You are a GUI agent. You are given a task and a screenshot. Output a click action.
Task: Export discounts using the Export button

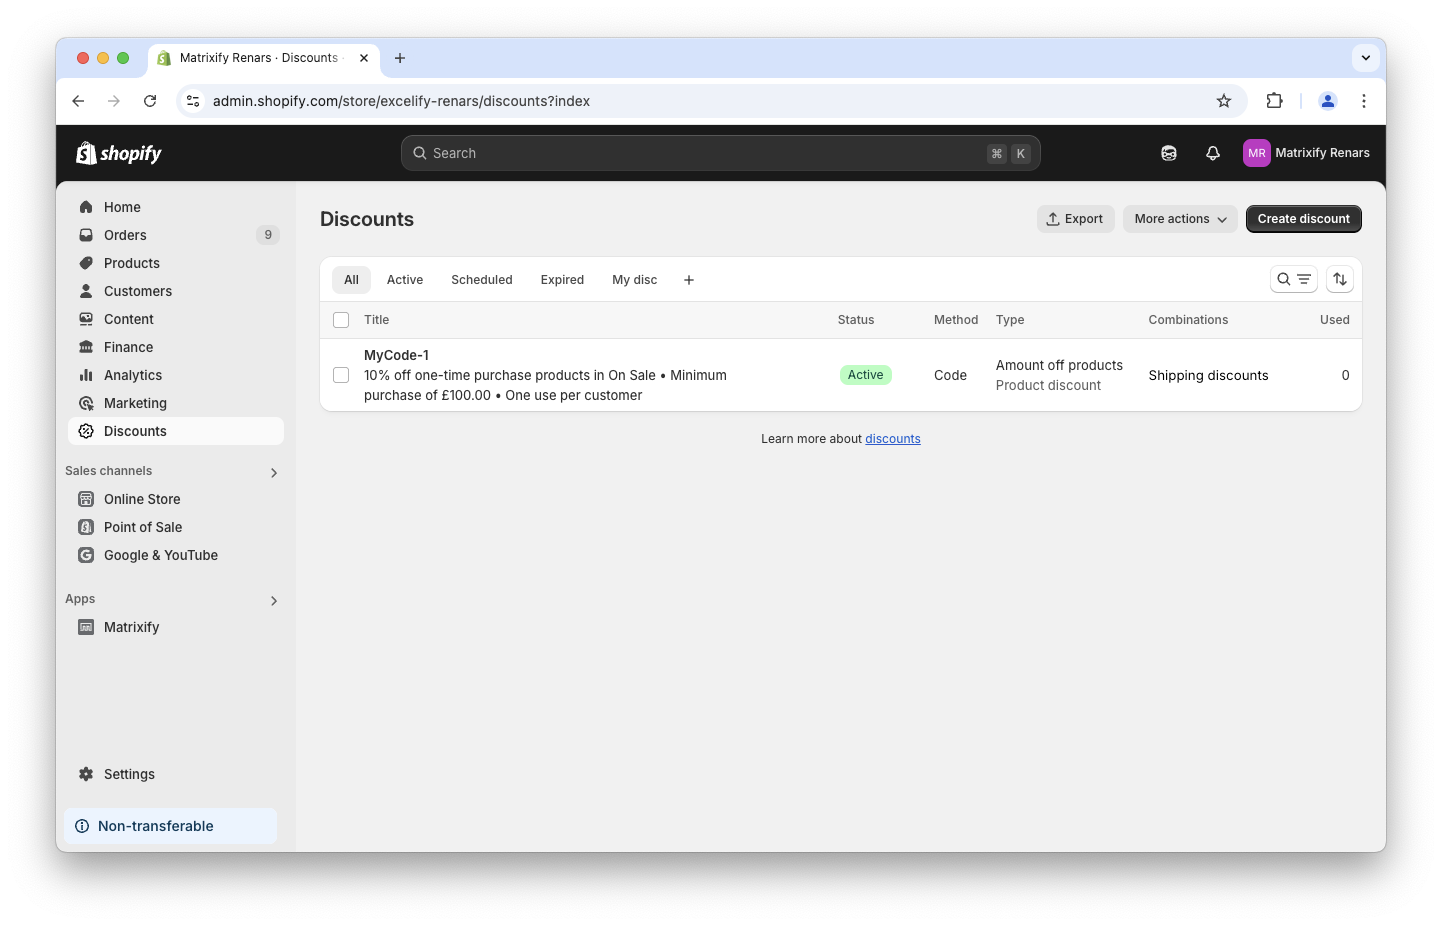click(x=1075, y=219)
